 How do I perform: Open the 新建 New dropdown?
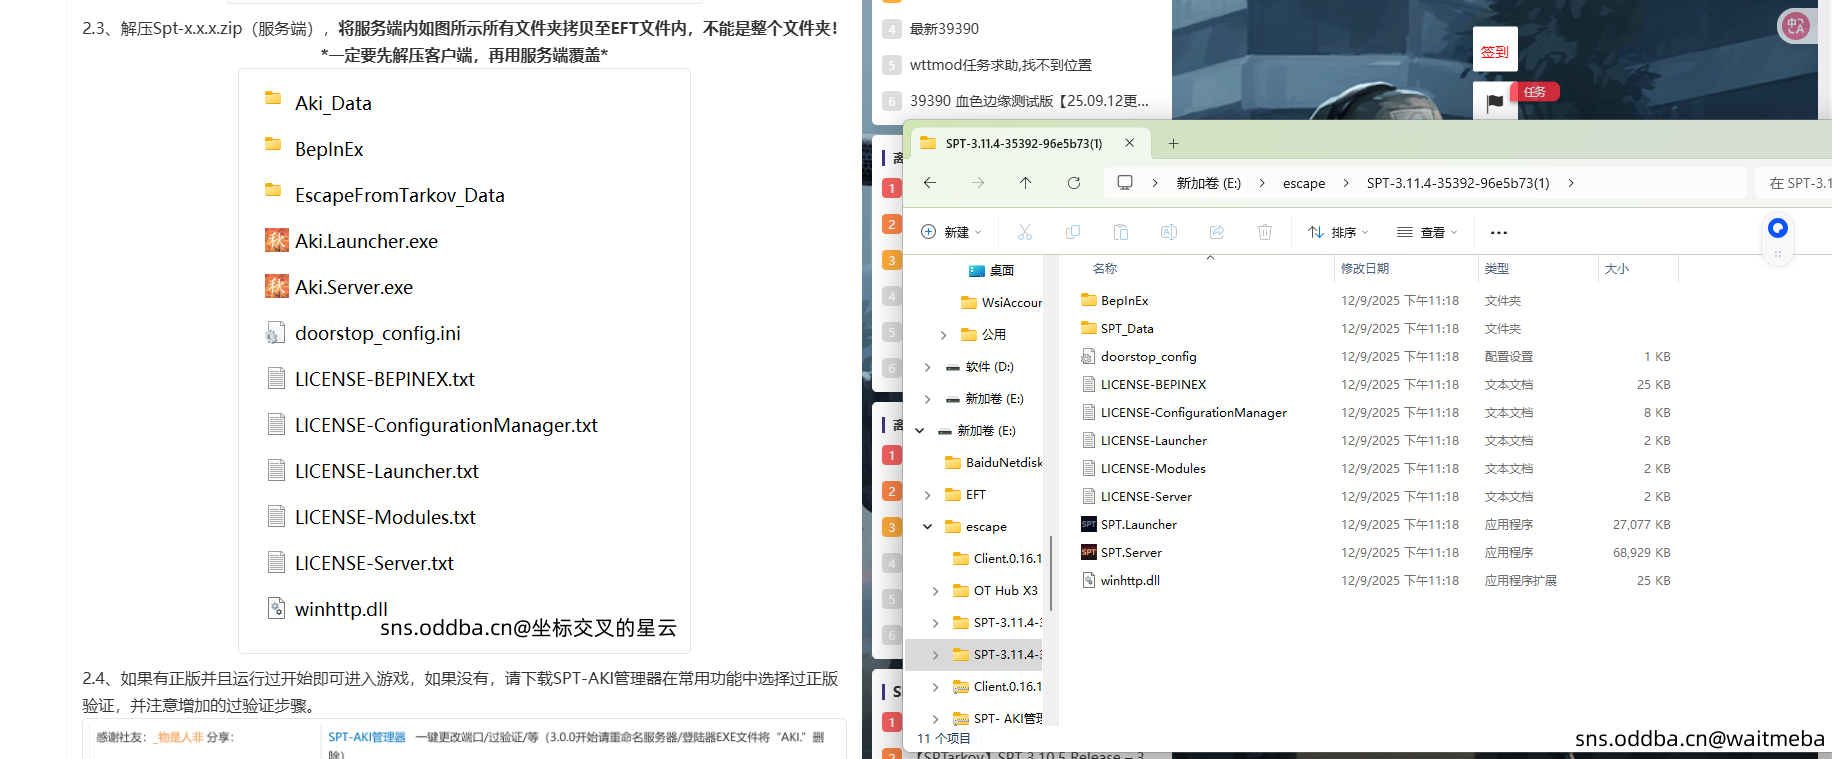click(x=951, y=232)
